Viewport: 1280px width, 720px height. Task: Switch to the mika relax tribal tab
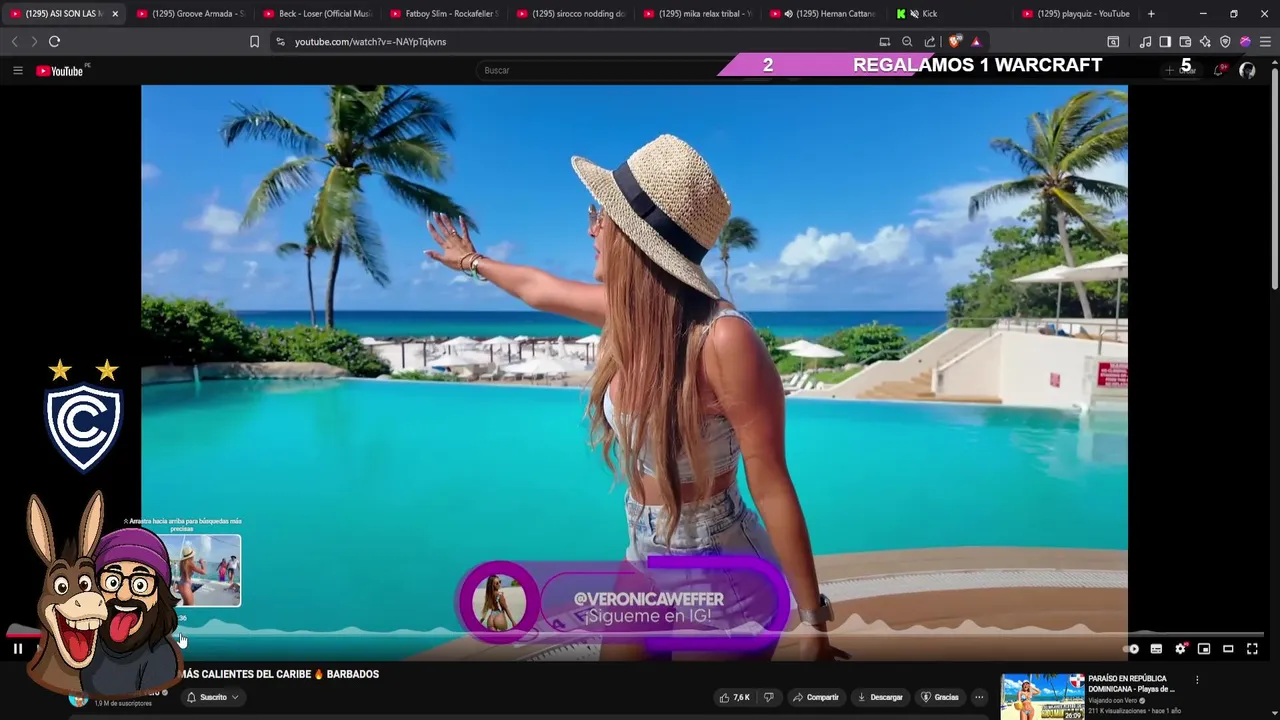click(698, 14)
